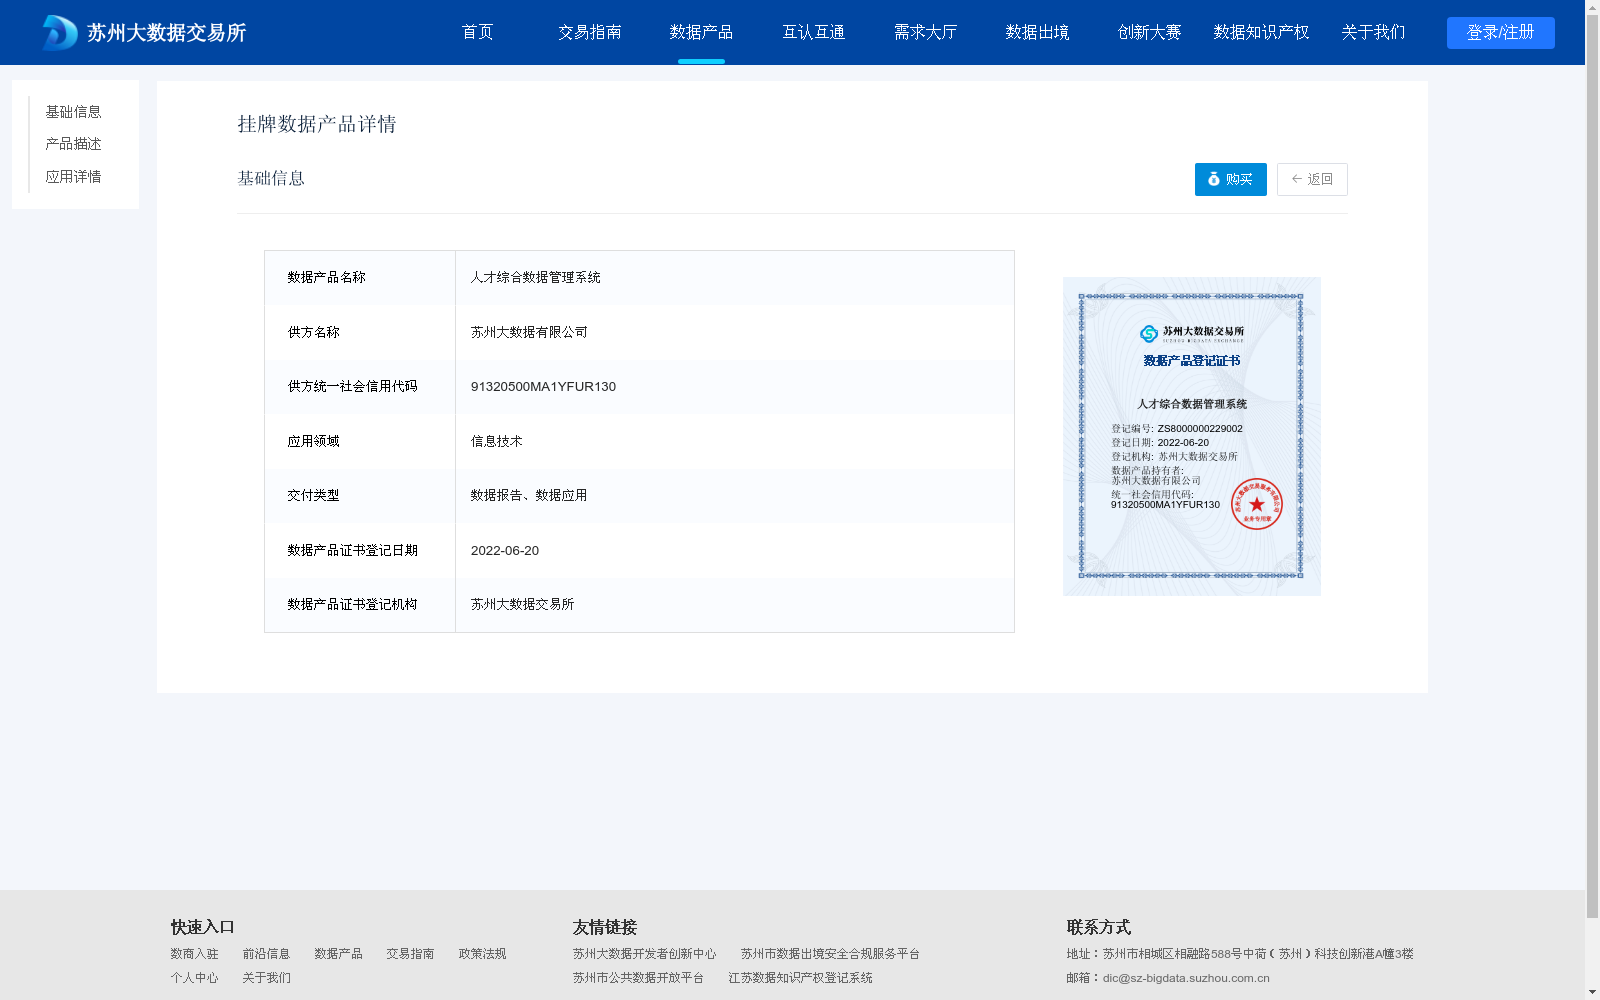Click the 苏州大数据交易所 registration agency cell
Viewport: 1600px width, 1000px height.
click(x=735, y=605)
